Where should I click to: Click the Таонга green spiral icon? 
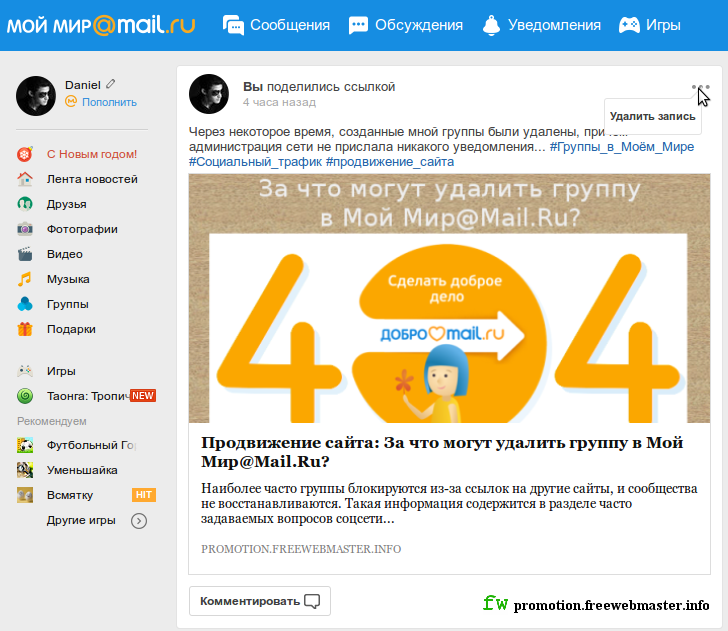25,396
